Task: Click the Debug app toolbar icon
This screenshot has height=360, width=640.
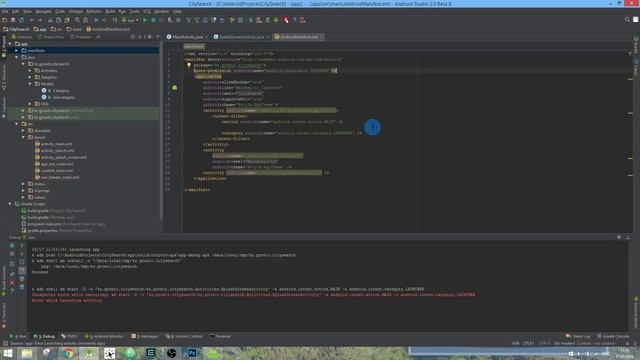Action: tap(153, 20)
